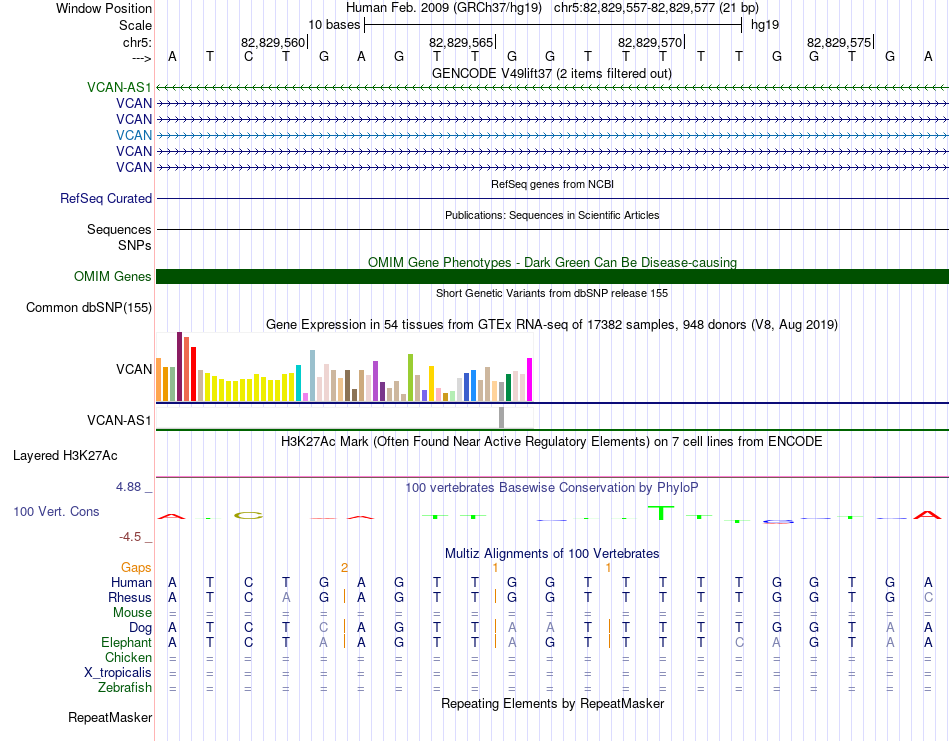Click the dark green OMIM Genes bar
This screenshot has width=950, height=741.
[552, 277]
